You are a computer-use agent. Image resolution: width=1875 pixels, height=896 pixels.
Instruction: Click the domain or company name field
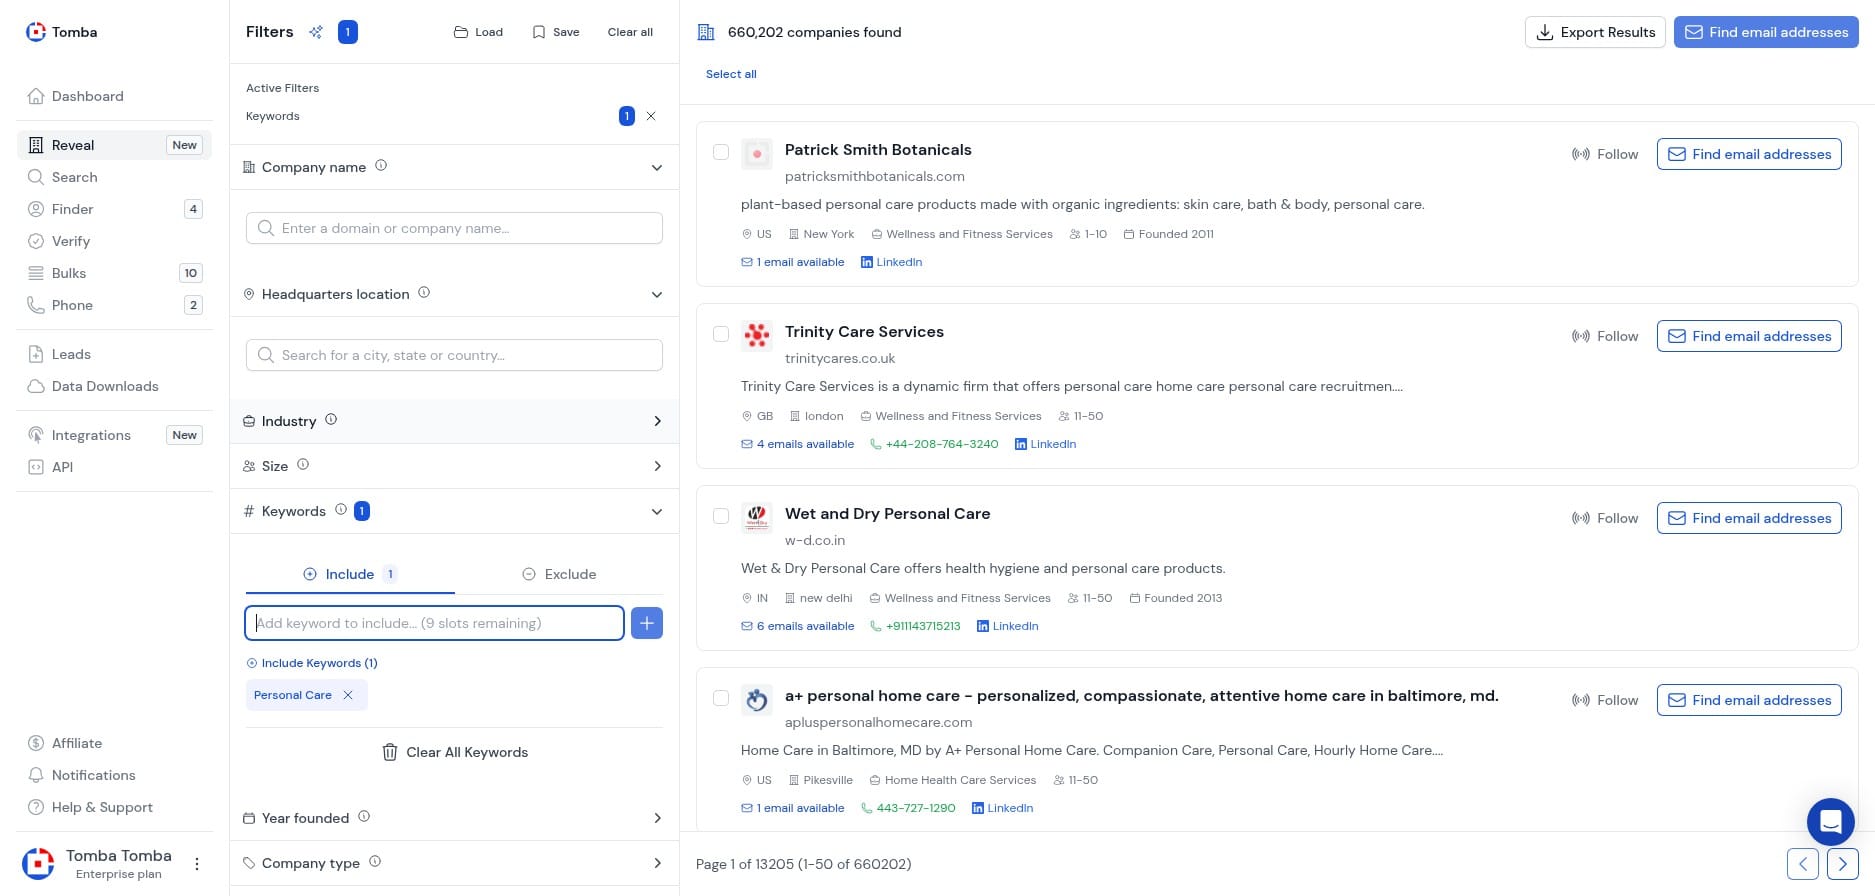point(454,228)
